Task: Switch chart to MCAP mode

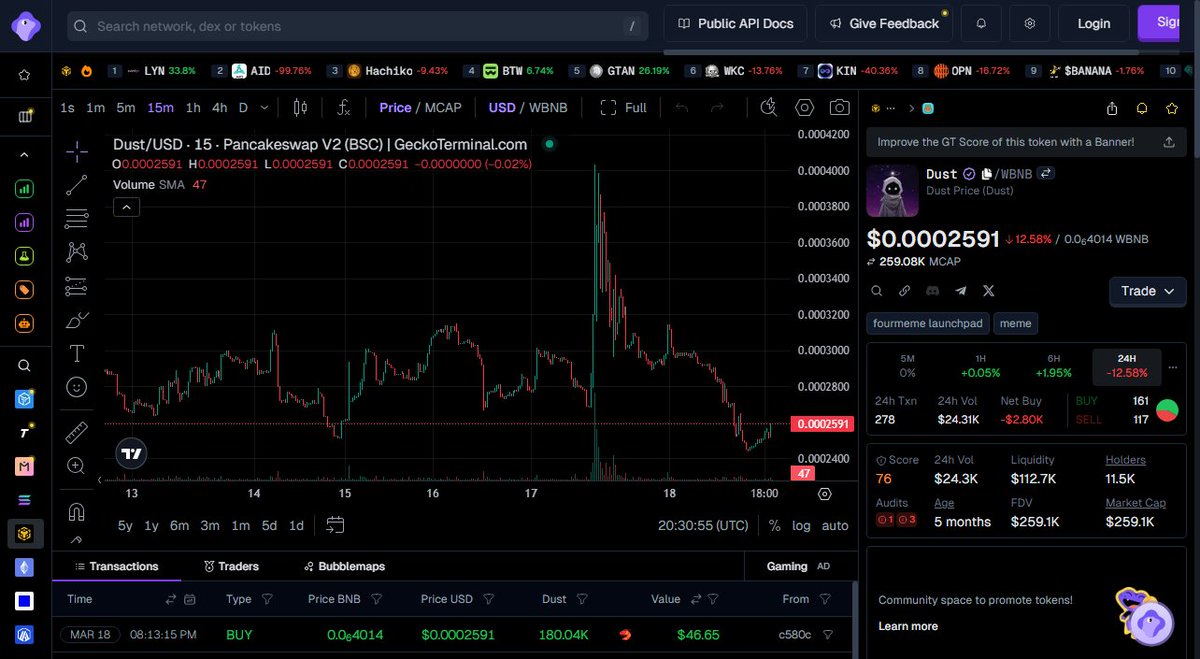Action: [x=443, y=107]
